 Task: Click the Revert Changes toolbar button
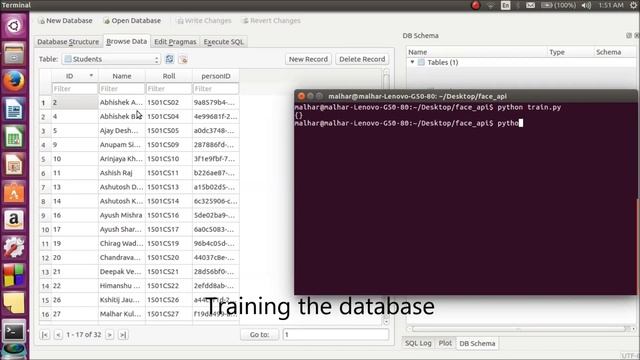click(271, 20)
